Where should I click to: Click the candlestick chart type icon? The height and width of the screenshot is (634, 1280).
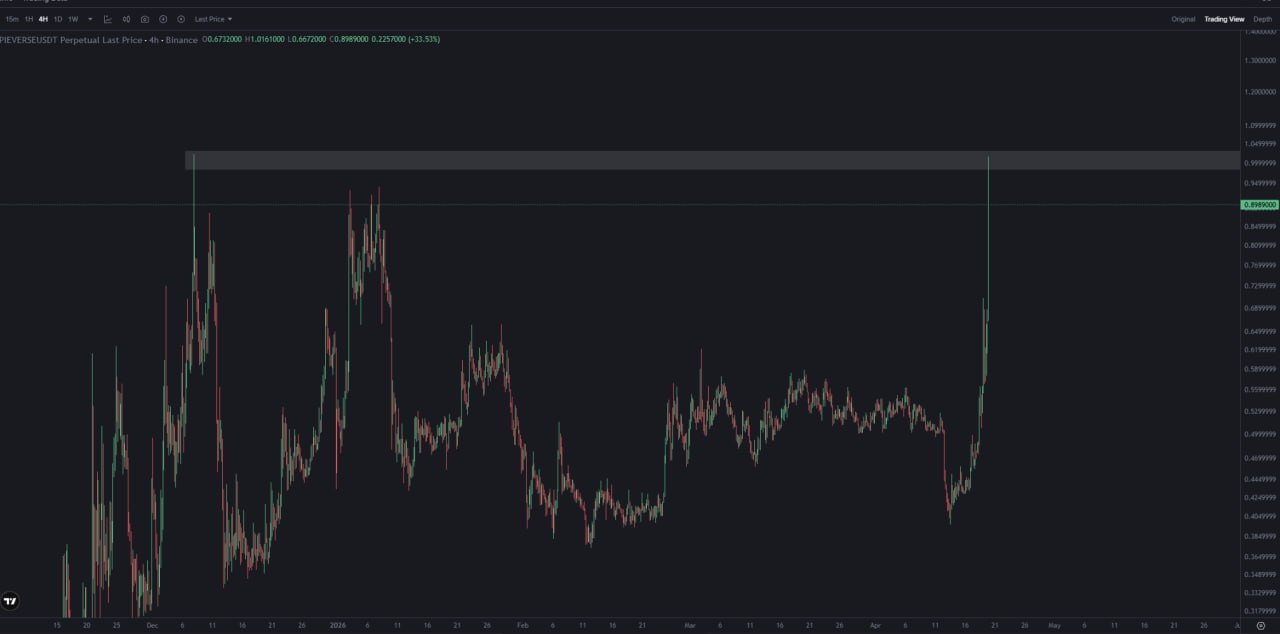[126, 19]
